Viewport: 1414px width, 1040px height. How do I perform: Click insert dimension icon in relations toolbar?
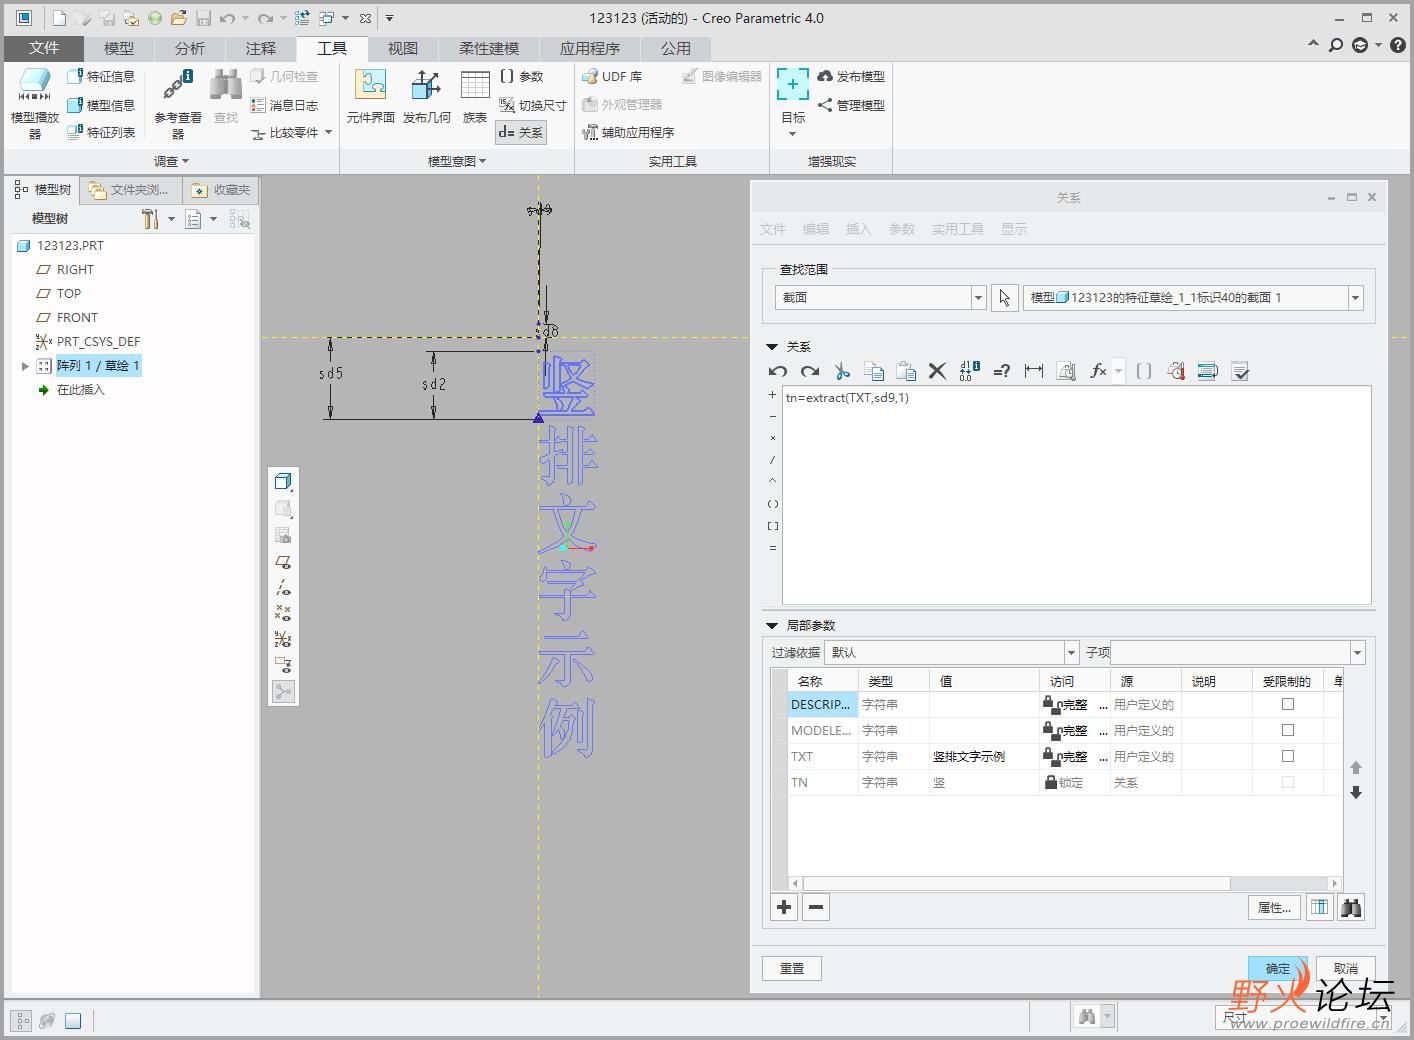point(1034,371)
